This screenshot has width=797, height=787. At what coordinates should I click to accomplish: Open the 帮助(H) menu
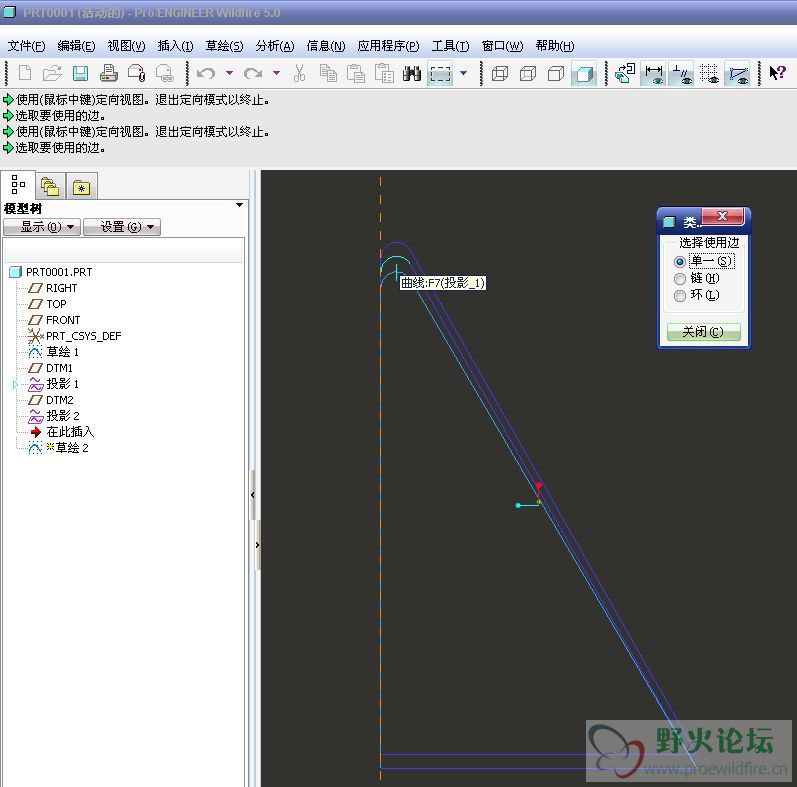click(x=555, y=46)
